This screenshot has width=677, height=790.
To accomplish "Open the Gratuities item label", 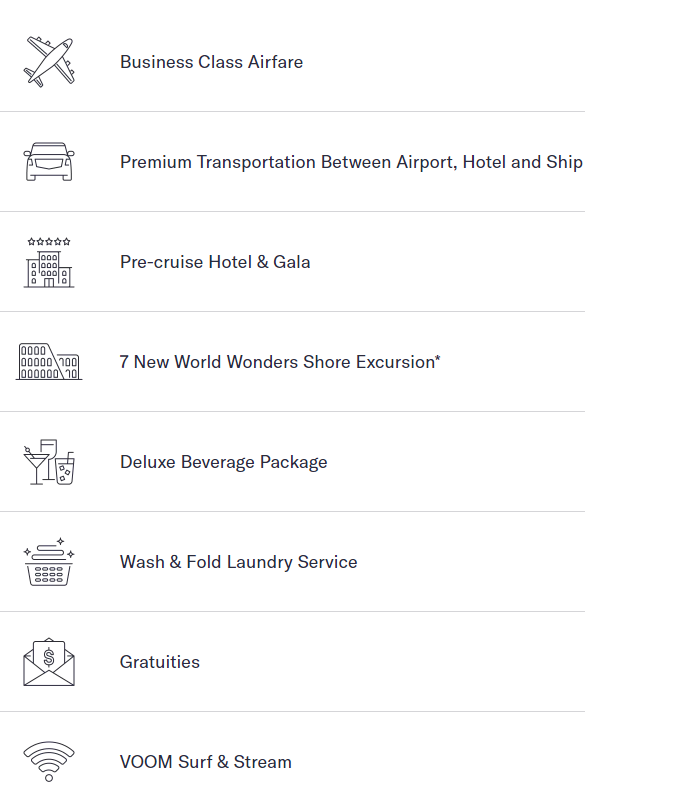I will (x=160, y=662).
